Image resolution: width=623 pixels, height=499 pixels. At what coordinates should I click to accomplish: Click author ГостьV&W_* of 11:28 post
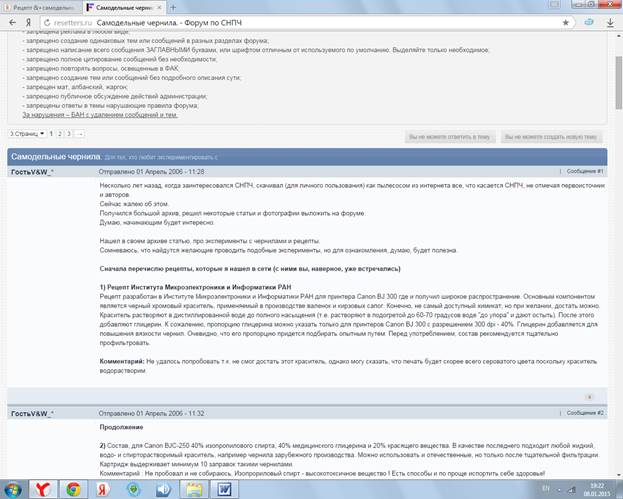tap(32, 172)
